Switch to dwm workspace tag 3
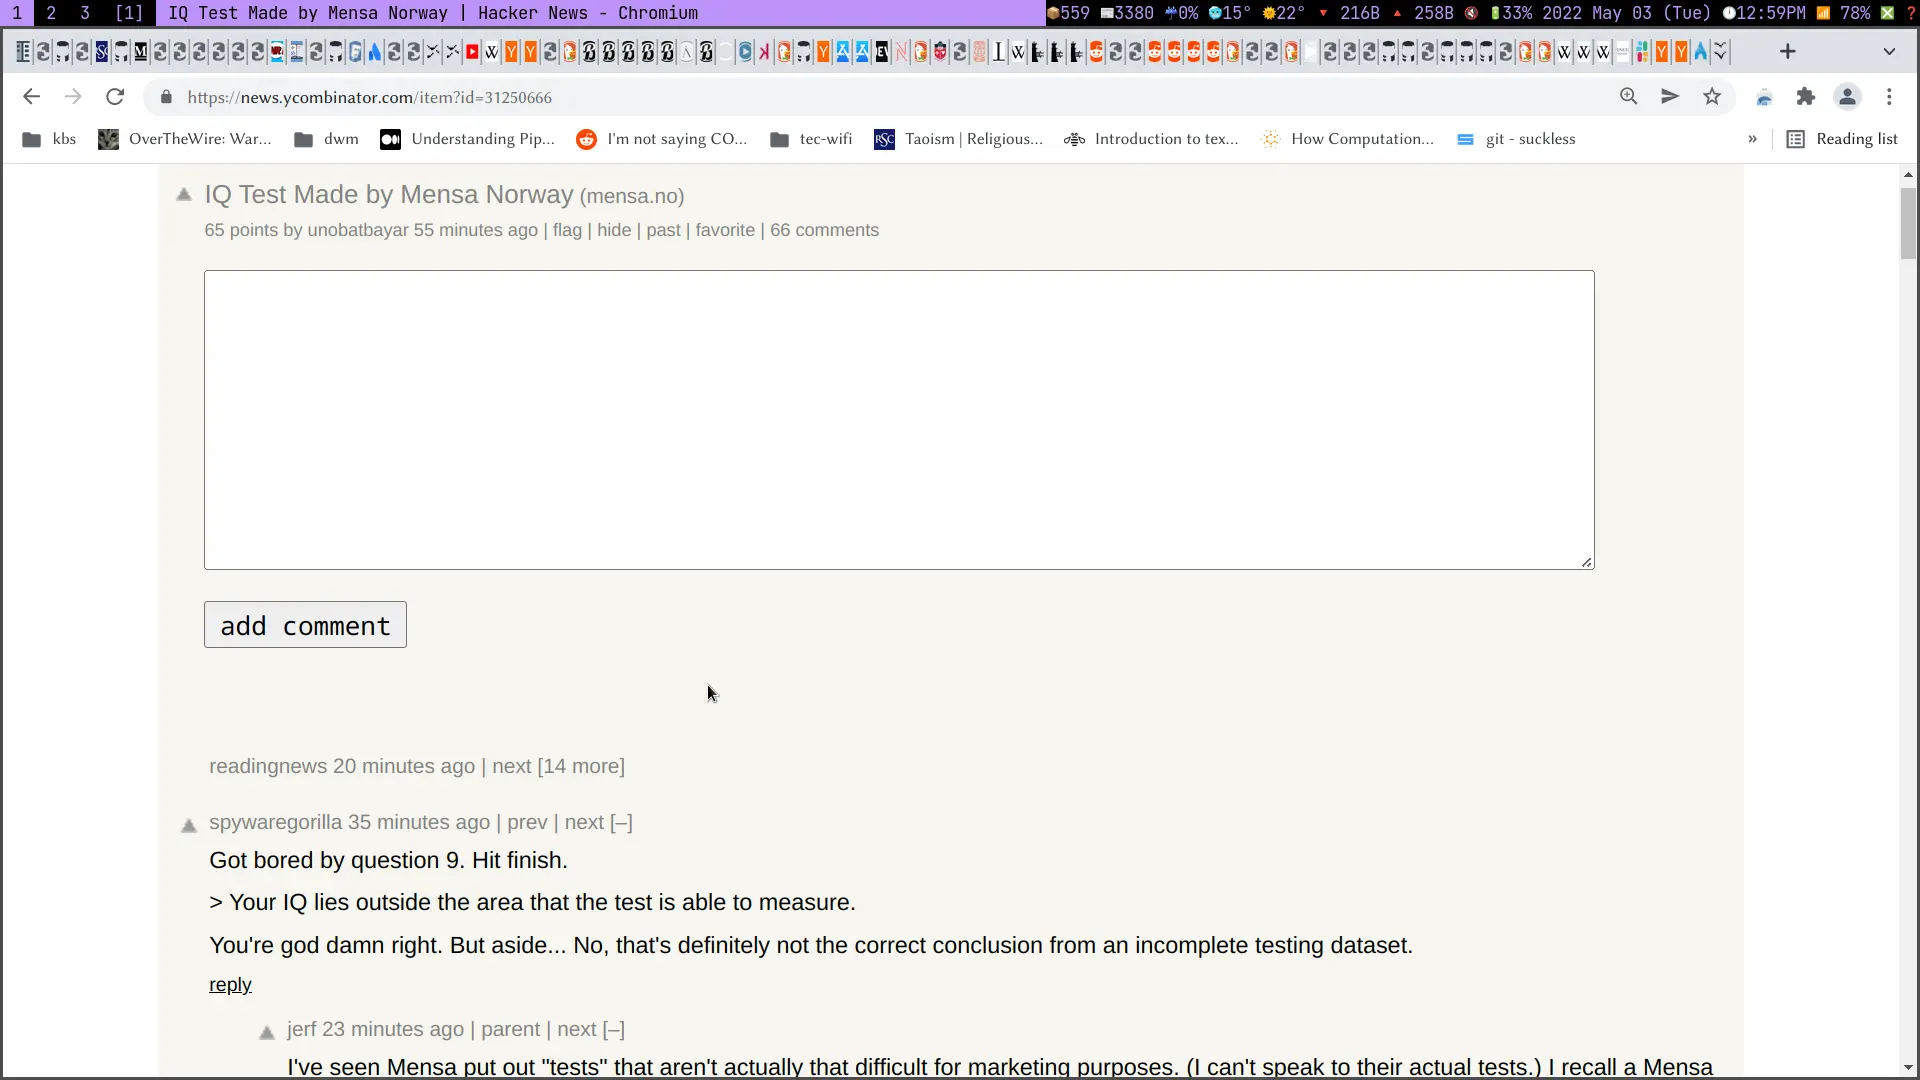 point(85,13)
